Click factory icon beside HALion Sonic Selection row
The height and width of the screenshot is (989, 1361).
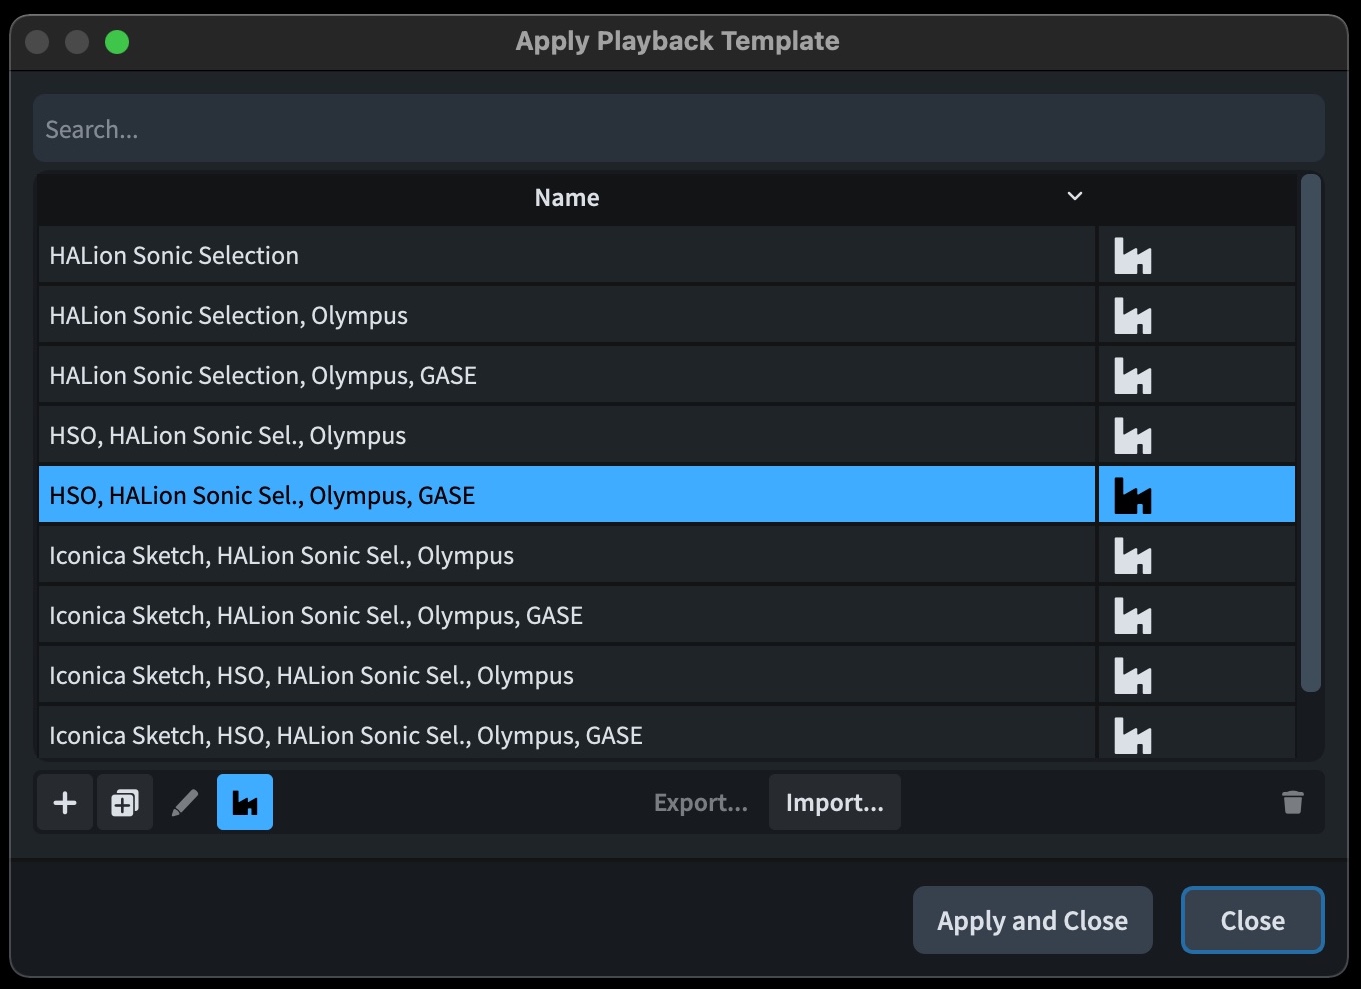pyautogui.click(x=1133, y=256)
